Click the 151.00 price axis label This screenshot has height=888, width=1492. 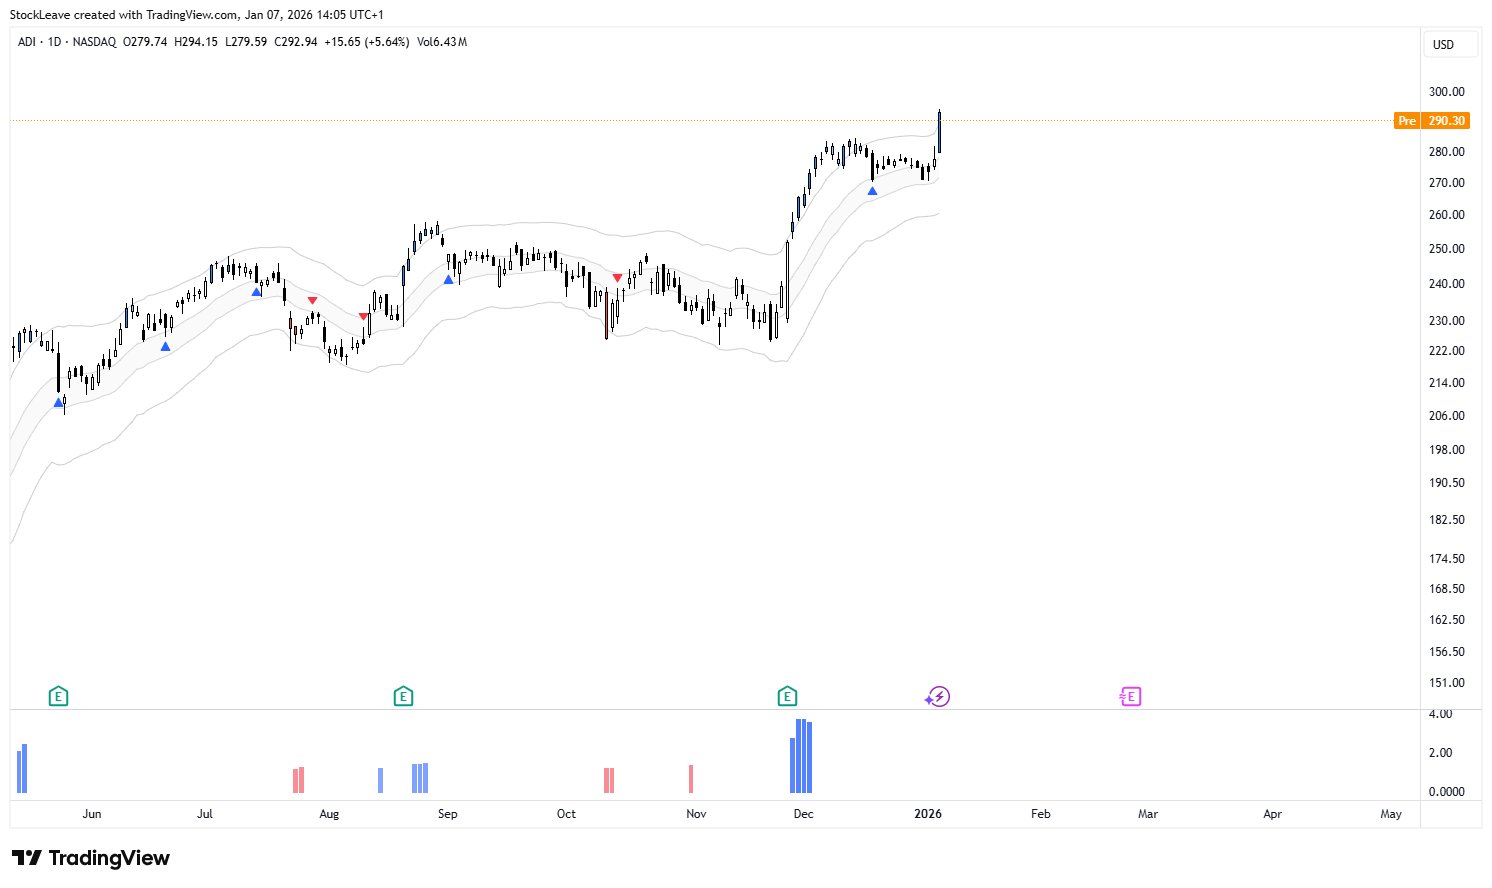(1446, 683)
